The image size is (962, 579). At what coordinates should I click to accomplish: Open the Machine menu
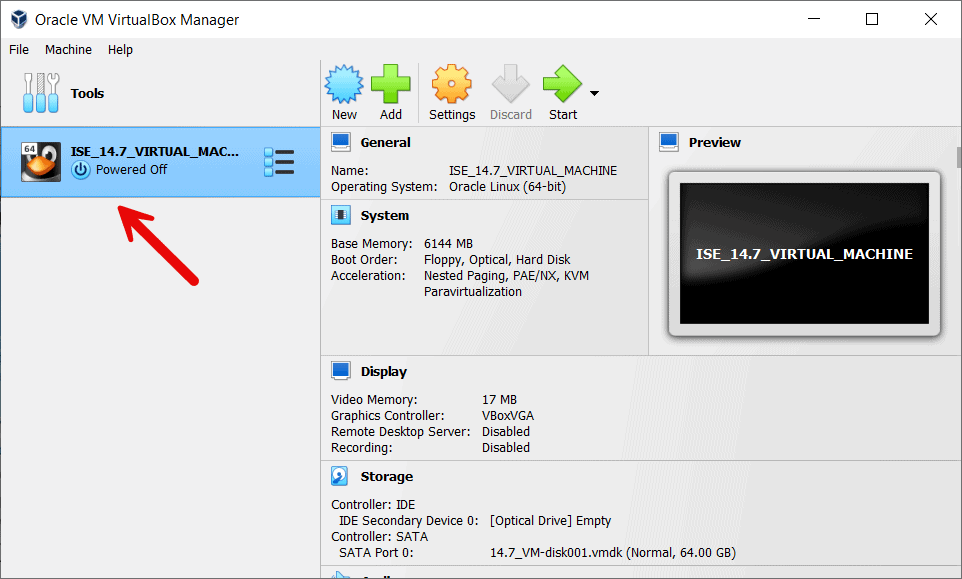click(x=68, y=49)
